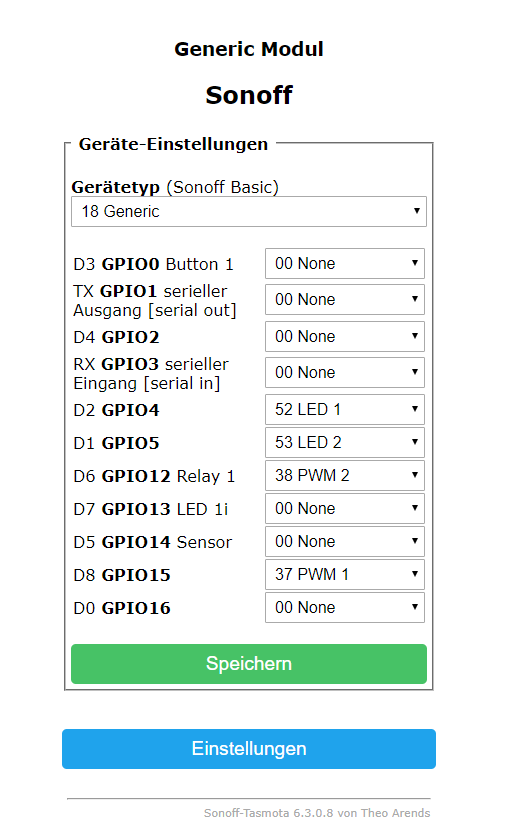
Task: Open the GPIO4 dropdown showing 52 LED 1
Action: coord(344,409)
